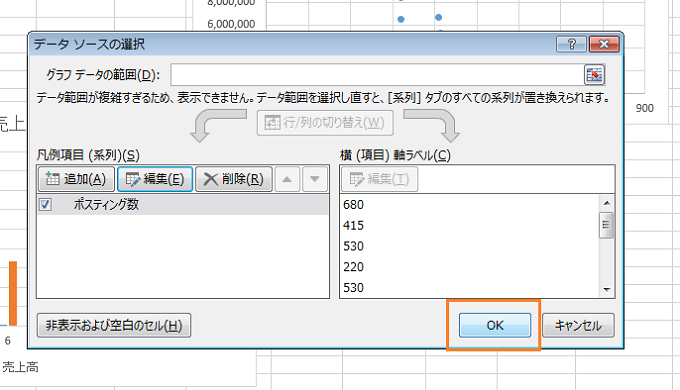
Task: Add a new series with 追加(A)
Action: point(76,179)
